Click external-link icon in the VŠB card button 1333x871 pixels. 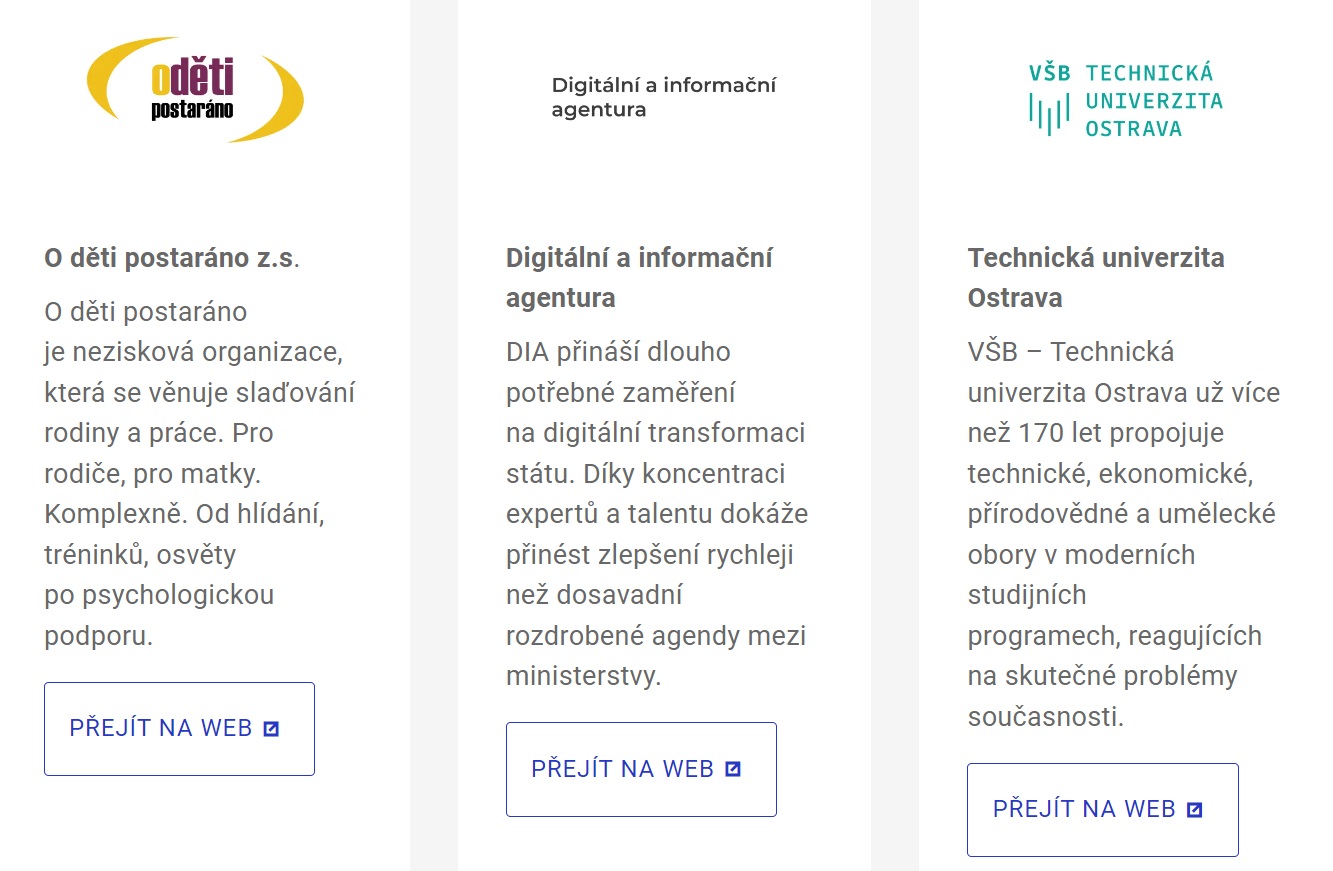pyautogui.click(x=1194, y=810)
